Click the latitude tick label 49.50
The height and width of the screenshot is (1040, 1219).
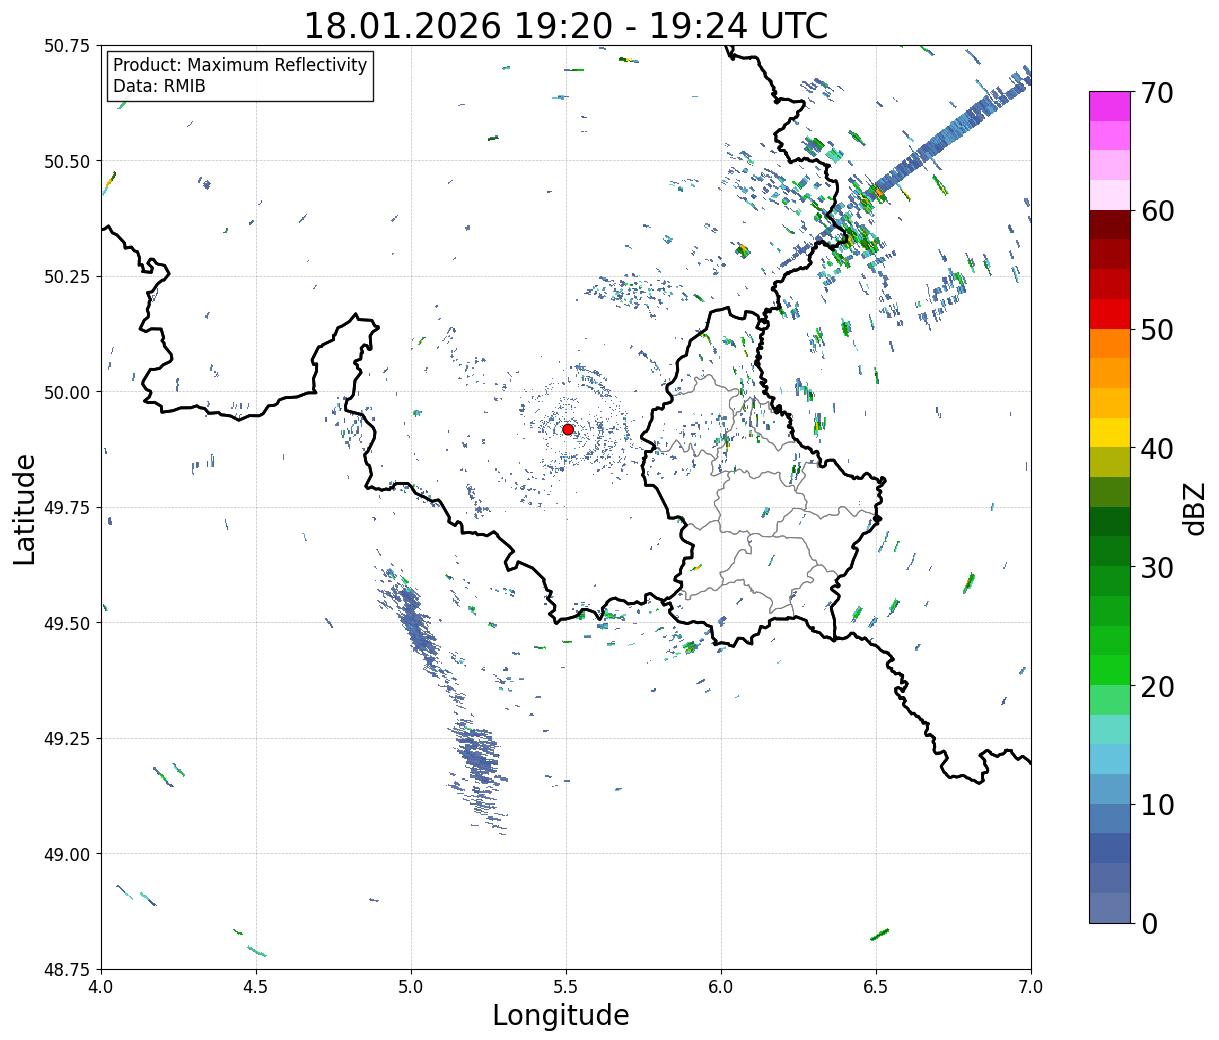[x=67, y=623]
